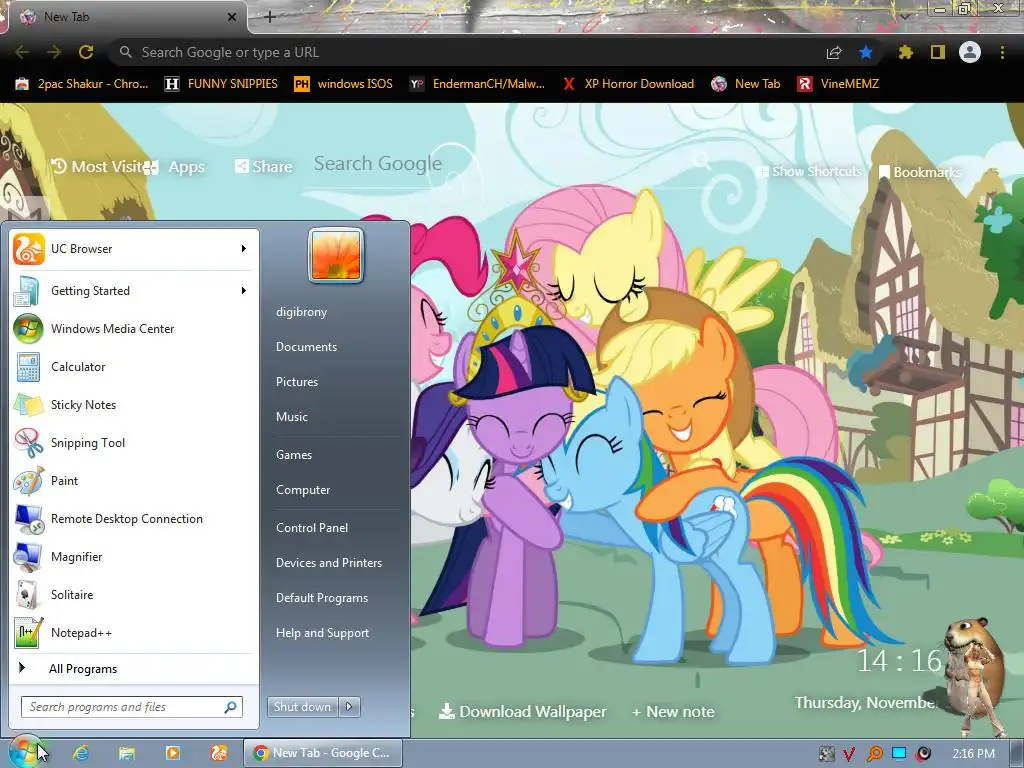Go back in Chrome
The image size is (1024, 768).
point(22,52)
